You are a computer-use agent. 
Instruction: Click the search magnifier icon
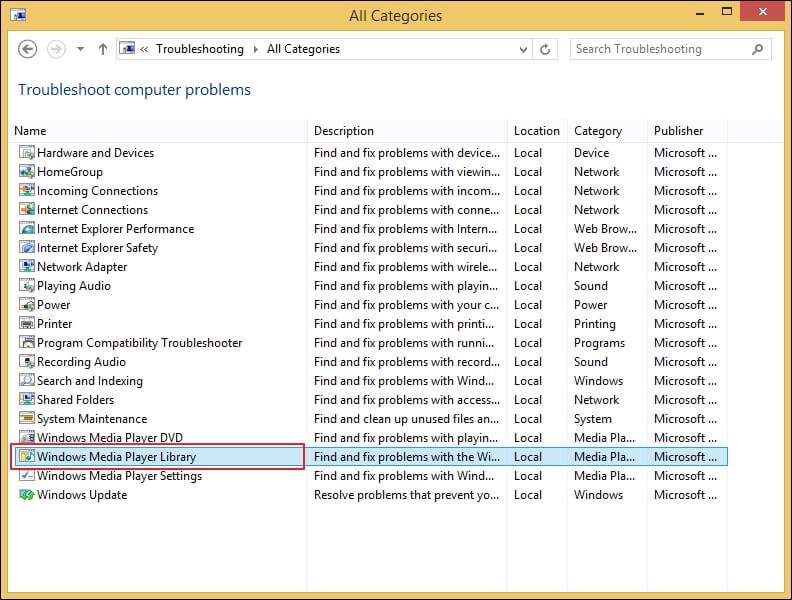(757, 49)
